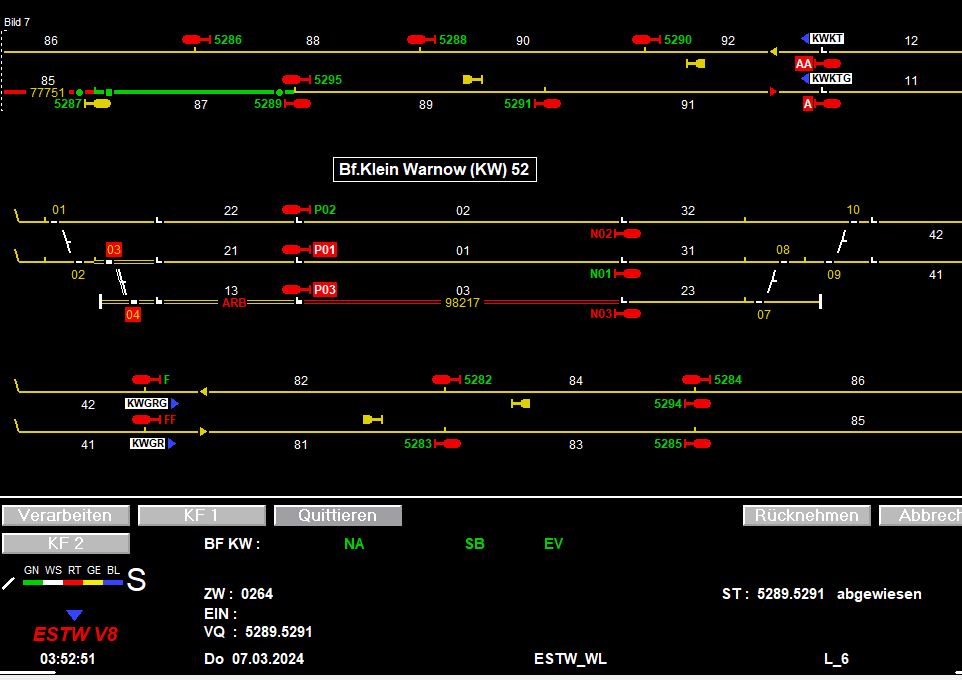Click the ARB marker on track 13
This screenshot has height=680, width=962.
pyautogui.click(x=234, y=303)
